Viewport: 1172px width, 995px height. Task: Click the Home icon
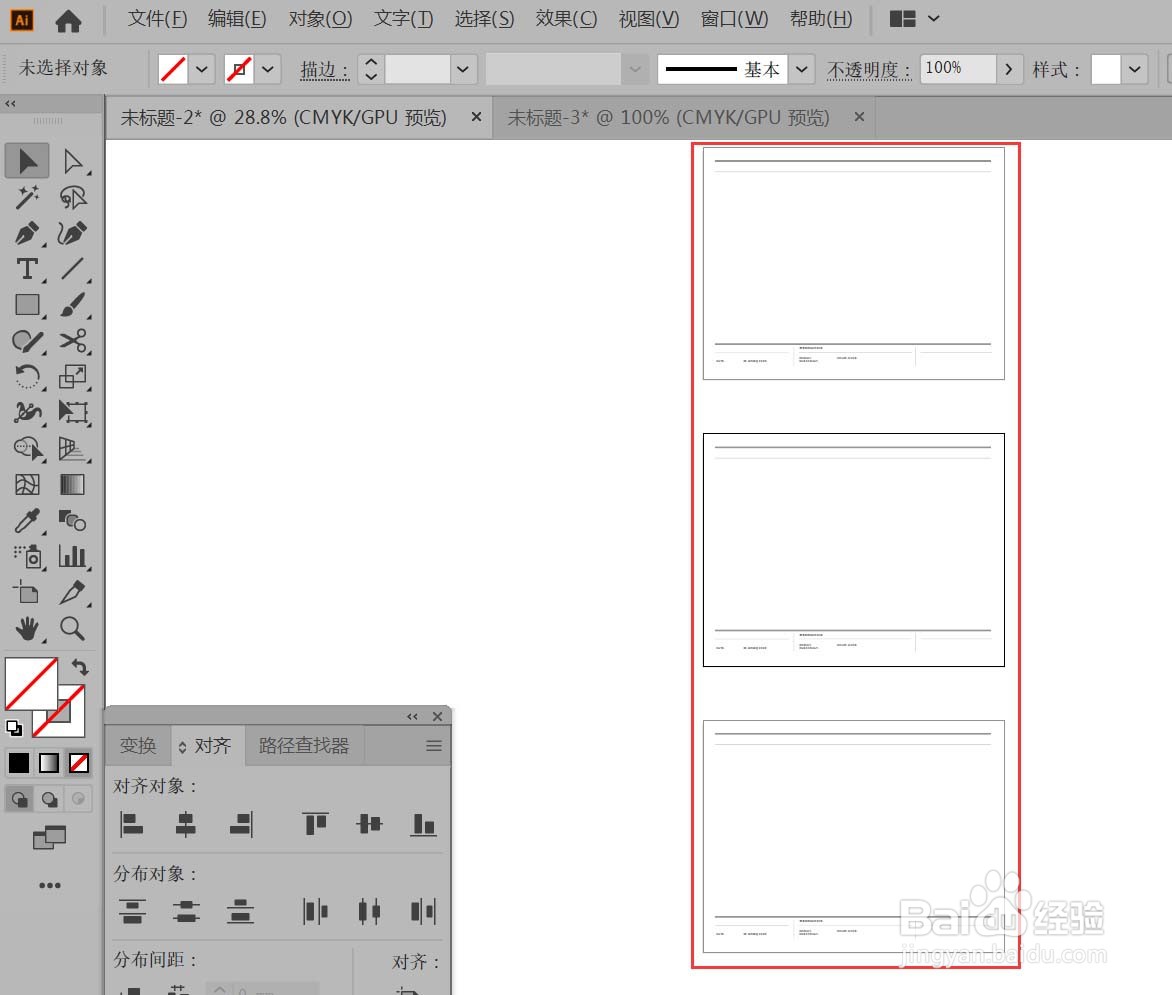(x=69, y=20)
